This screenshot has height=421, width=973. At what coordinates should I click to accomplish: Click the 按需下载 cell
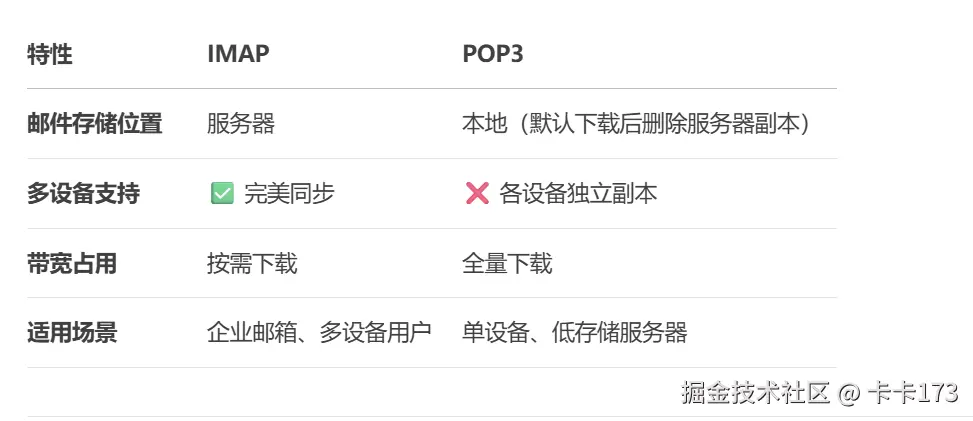(x=253, y=263)
